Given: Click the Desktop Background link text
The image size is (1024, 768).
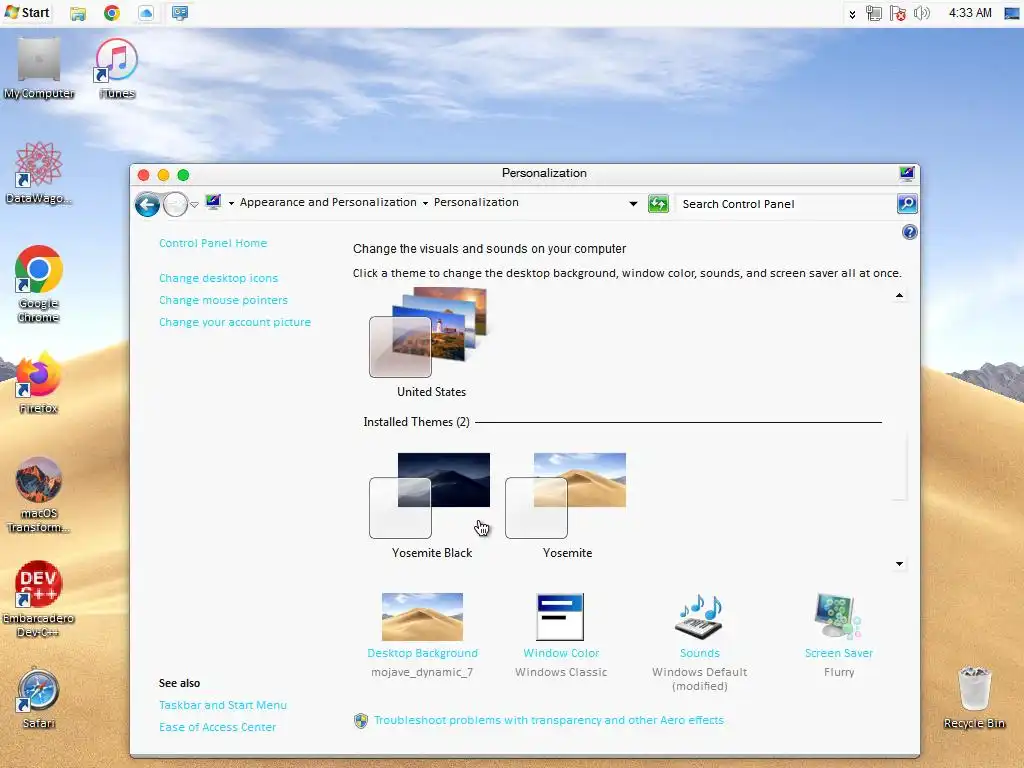Looking at the screenshot, I should click(x=423, y=653).
